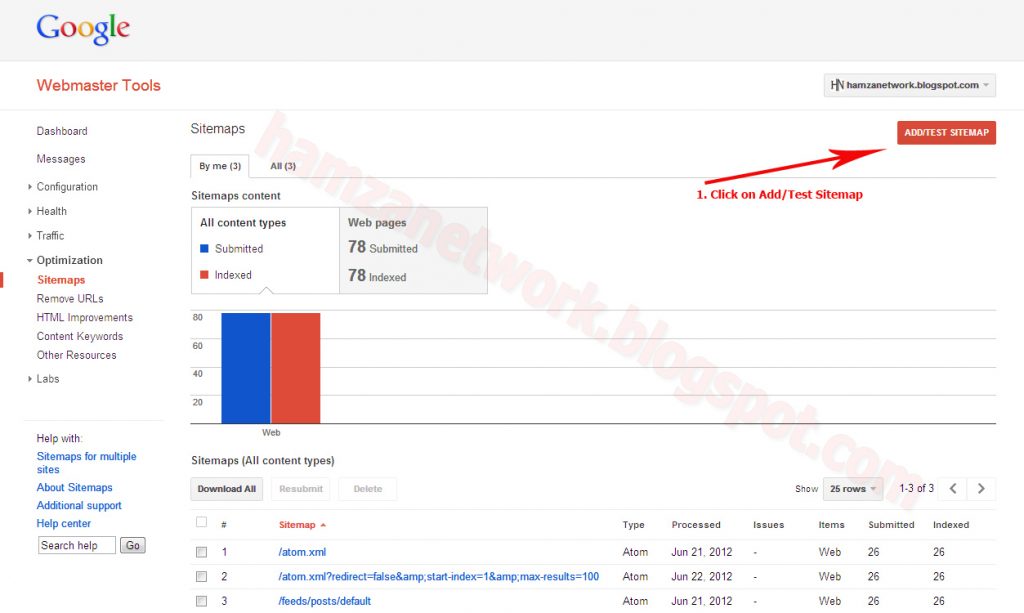Open the Help center link

tap(63, 524)
